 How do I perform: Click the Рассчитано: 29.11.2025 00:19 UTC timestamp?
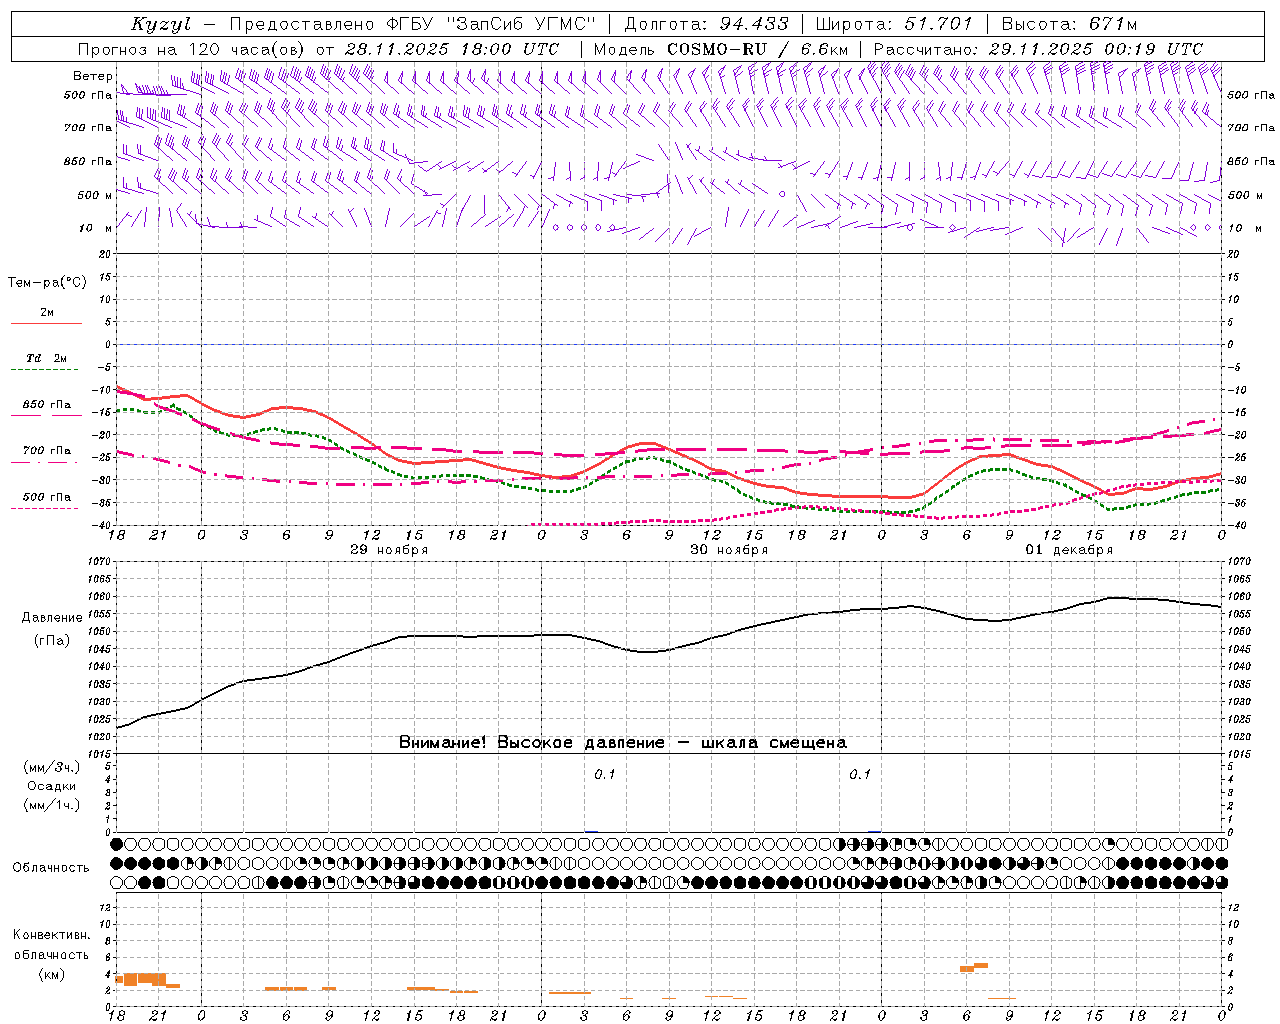[x=1038, y=49]
